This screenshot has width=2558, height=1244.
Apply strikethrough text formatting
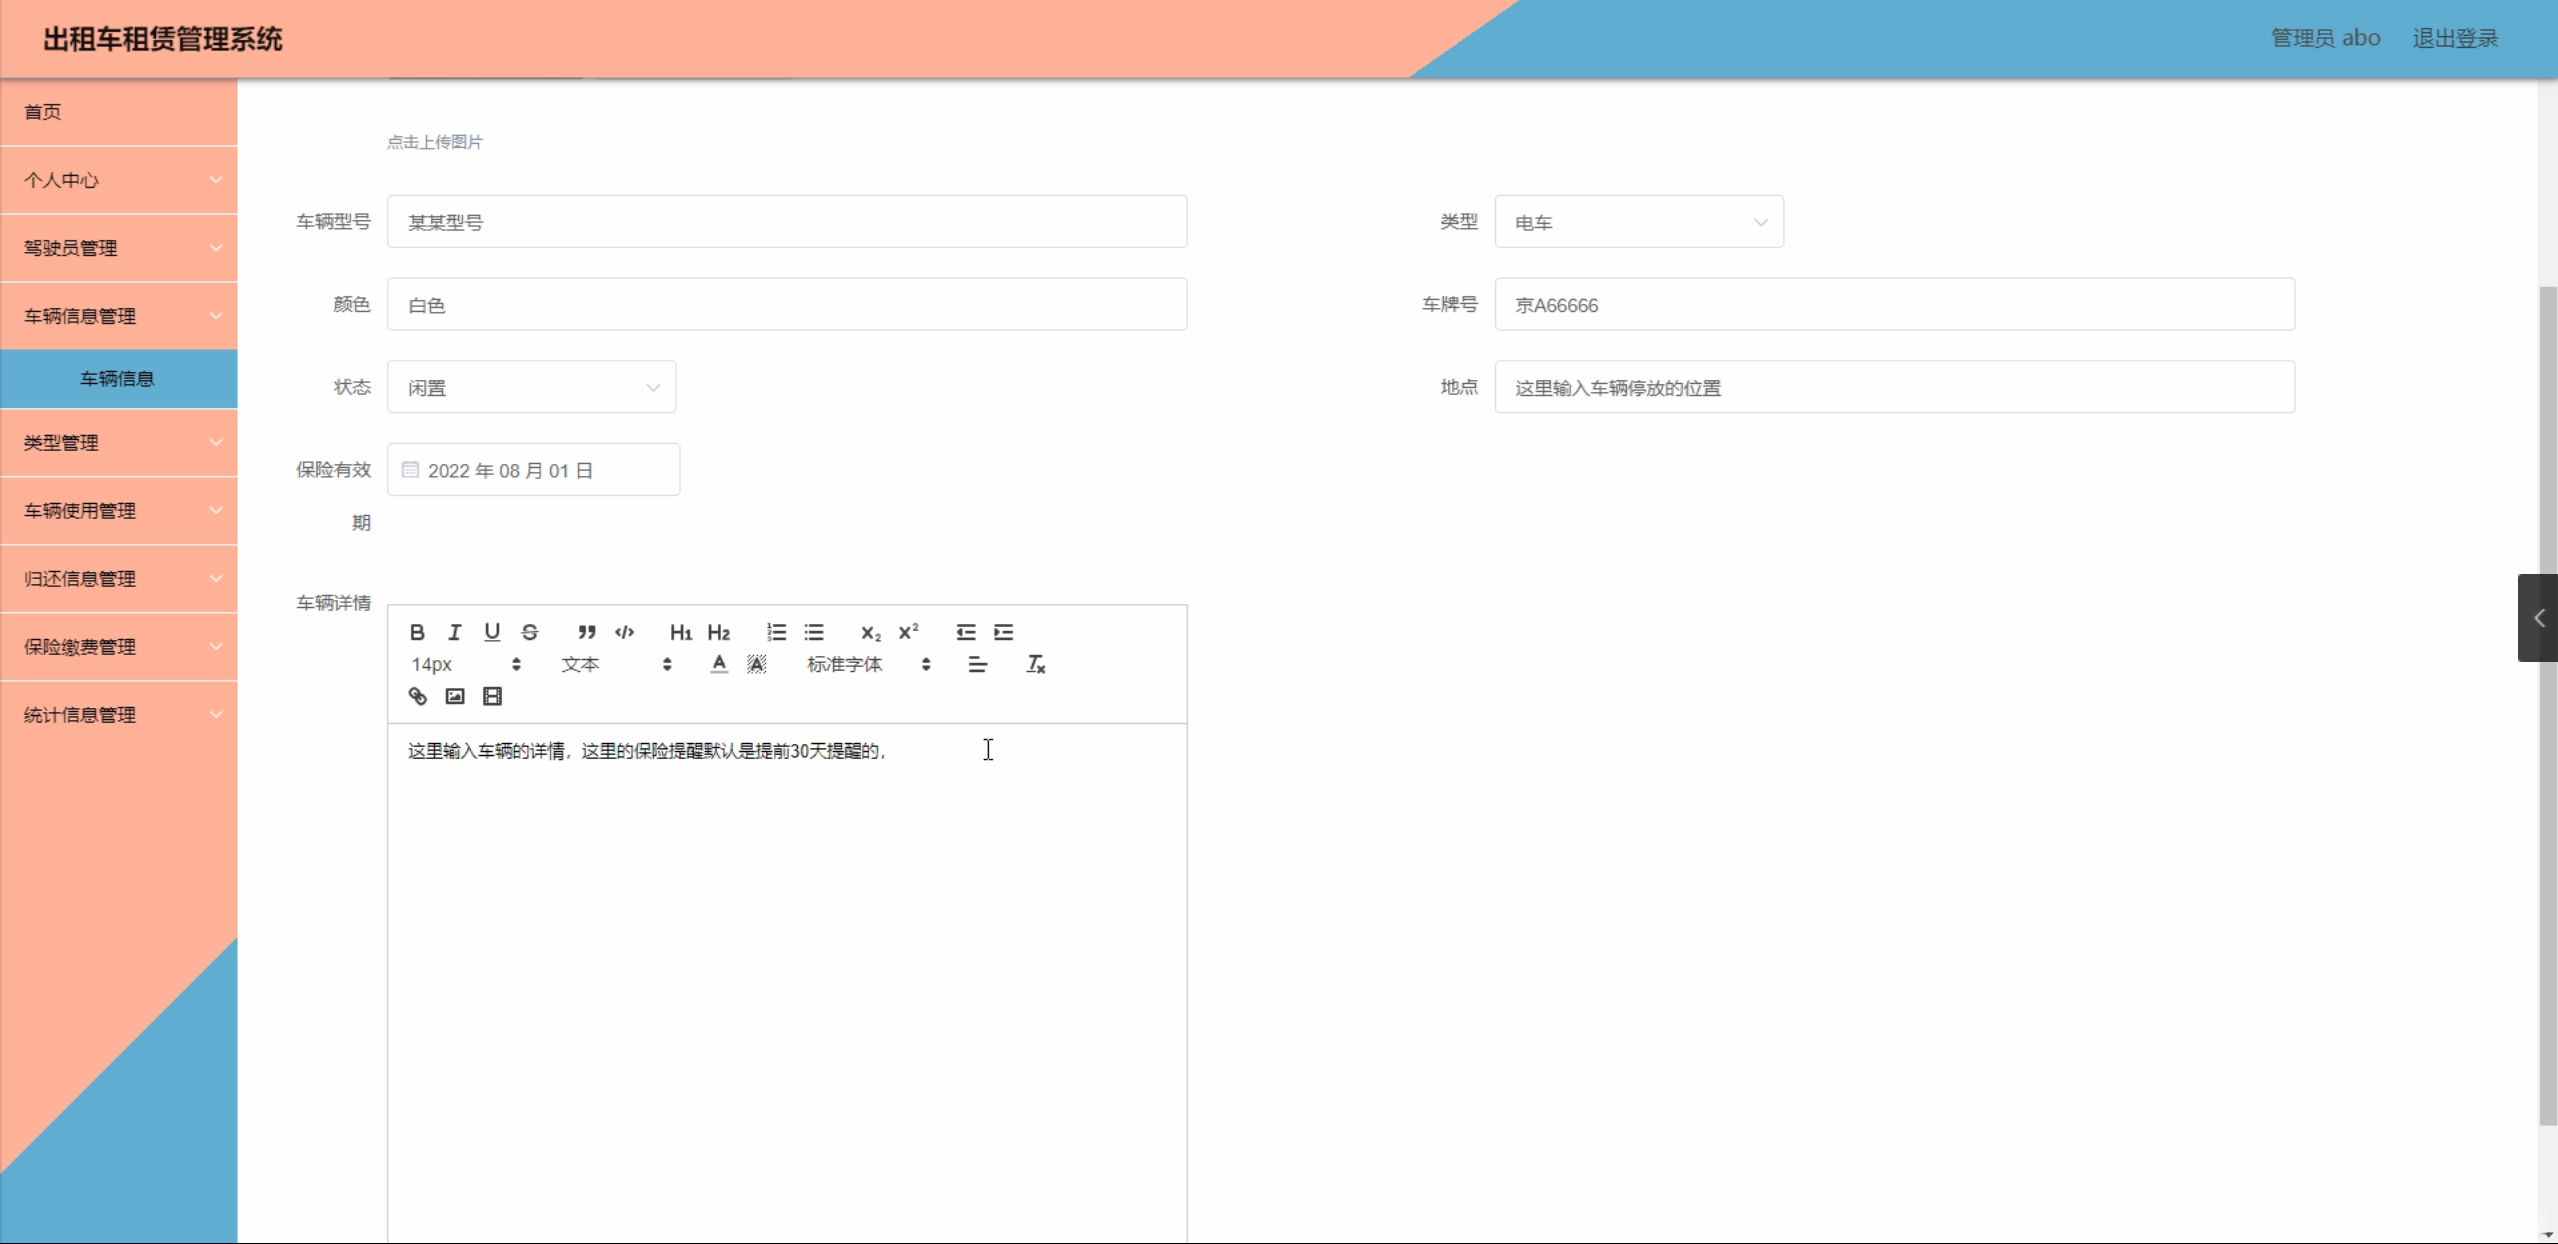pyautogui.click(x=530, y=632)
